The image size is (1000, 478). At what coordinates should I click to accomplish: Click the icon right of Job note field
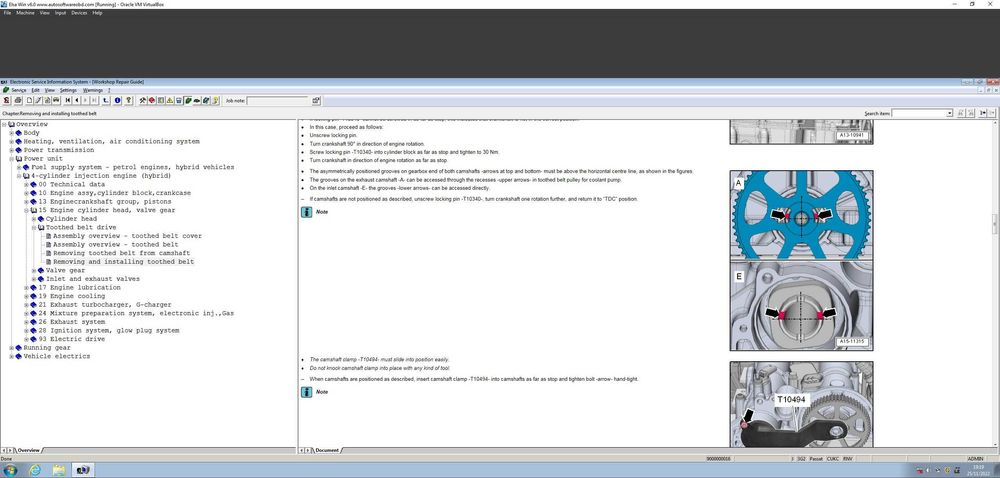click(x=316, y=101)
